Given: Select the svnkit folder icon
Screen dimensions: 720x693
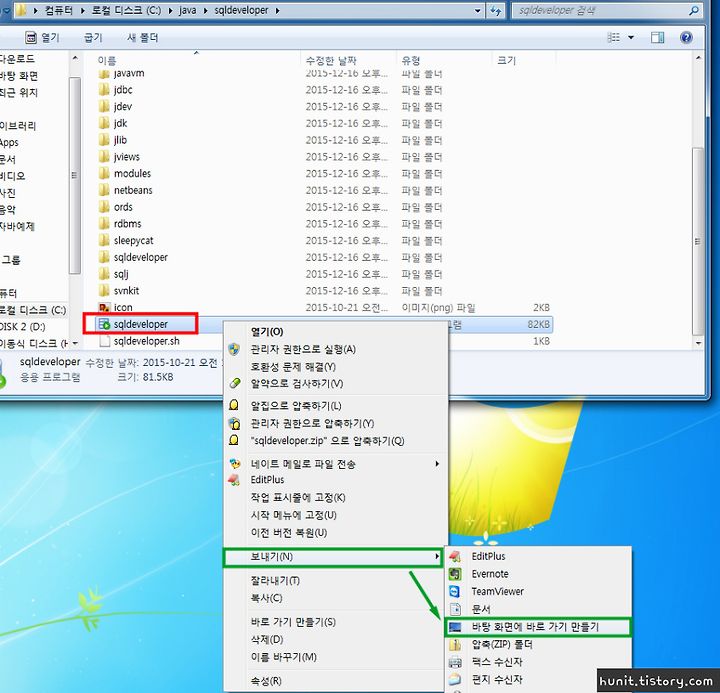Looking at the screenshot, I should (x=104, y=290).
